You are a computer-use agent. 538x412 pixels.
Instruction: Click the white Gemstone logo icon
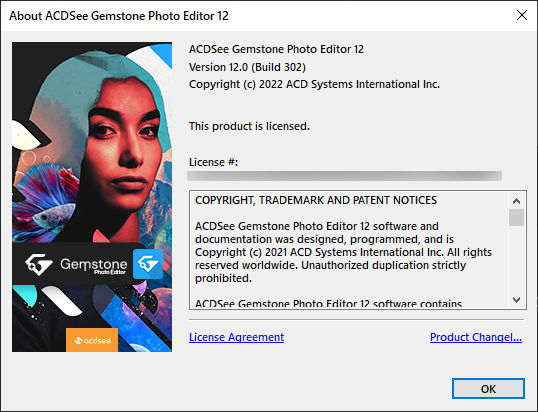38,264
